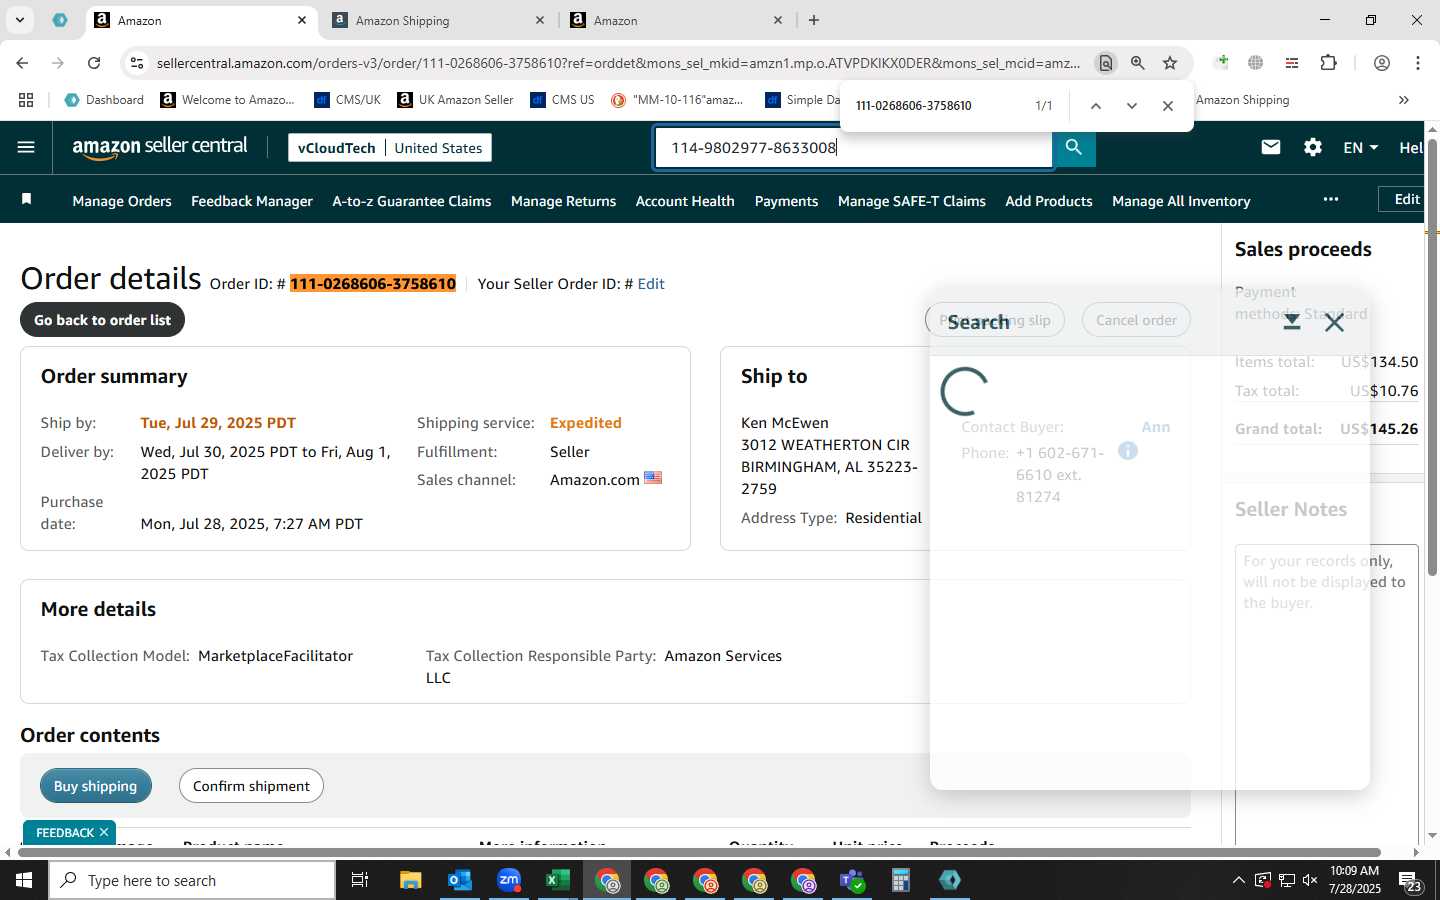Viewport: 1440px width, 900px height.
Task: Open Add Products menu item
Action: (x=1049, y=201)
